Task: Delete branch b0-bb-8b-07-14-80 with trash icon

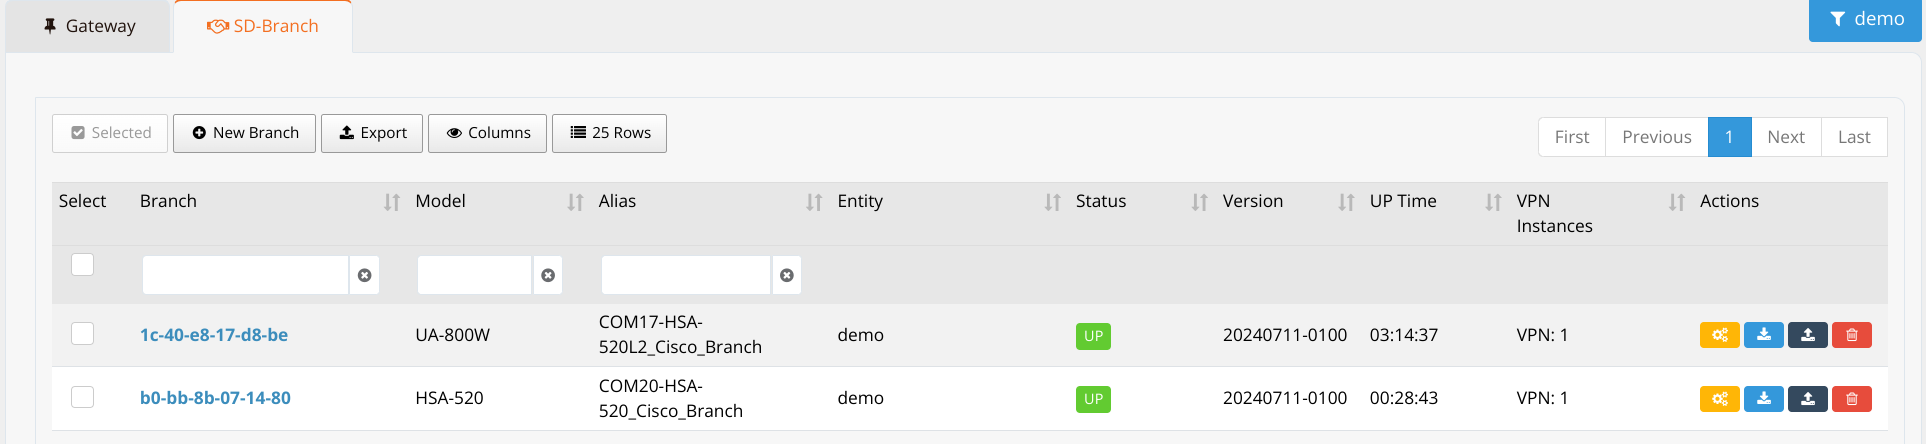Action: pyautogui.click(x=1851, y=399)
